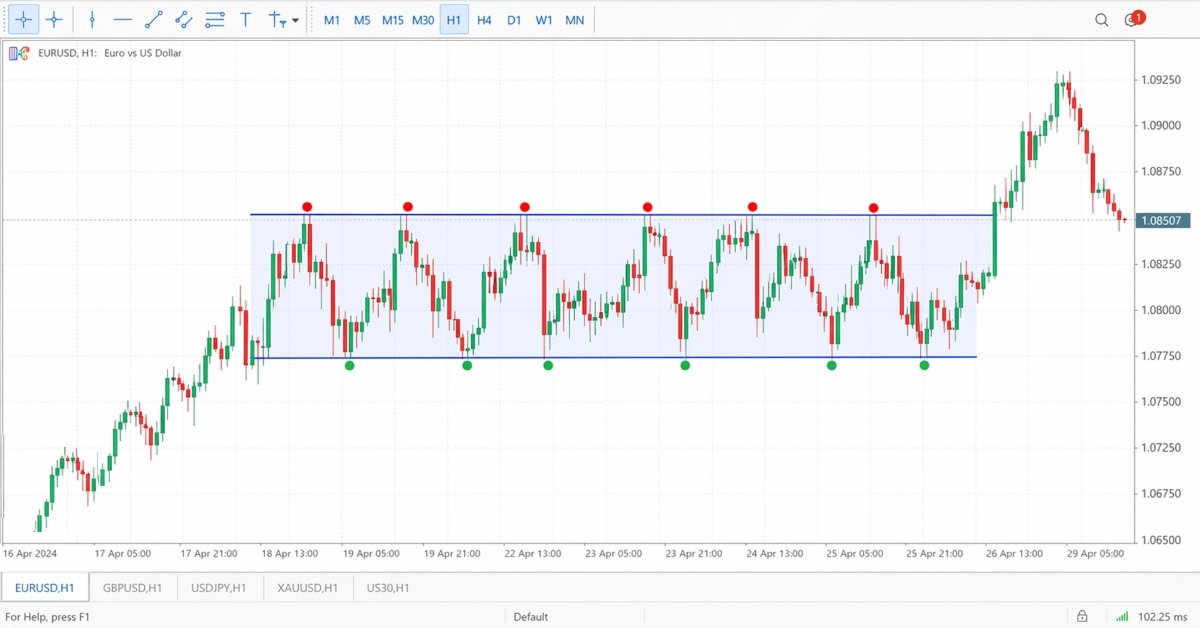1200x628 pixels.
Task: Click the lock icon in status bar
Action: 1082,616
